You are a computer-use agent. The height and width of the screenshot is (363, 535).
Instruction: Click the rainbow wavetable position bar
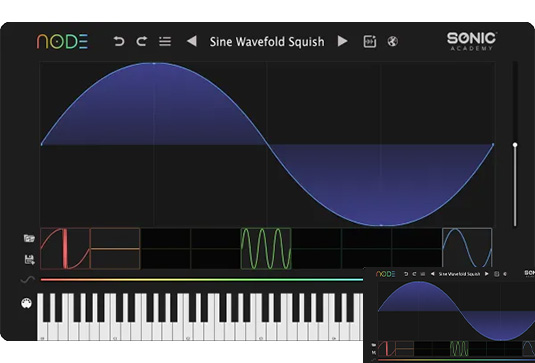click(202, 280)
